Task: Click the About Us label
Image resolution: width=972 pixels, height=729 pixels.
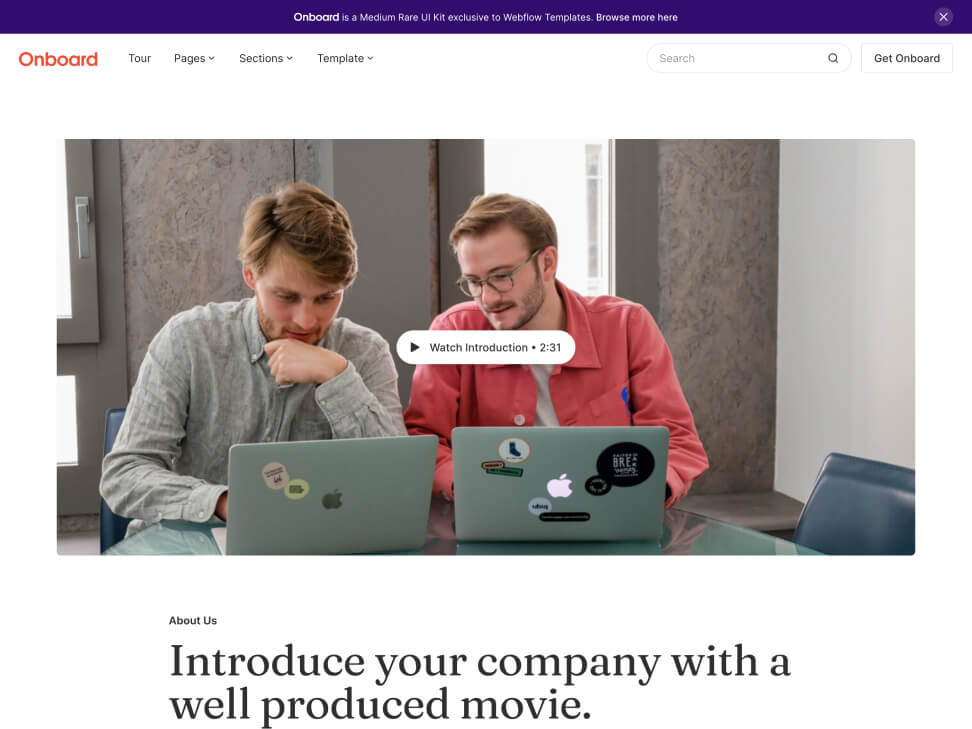Action: tap(193, 621)
